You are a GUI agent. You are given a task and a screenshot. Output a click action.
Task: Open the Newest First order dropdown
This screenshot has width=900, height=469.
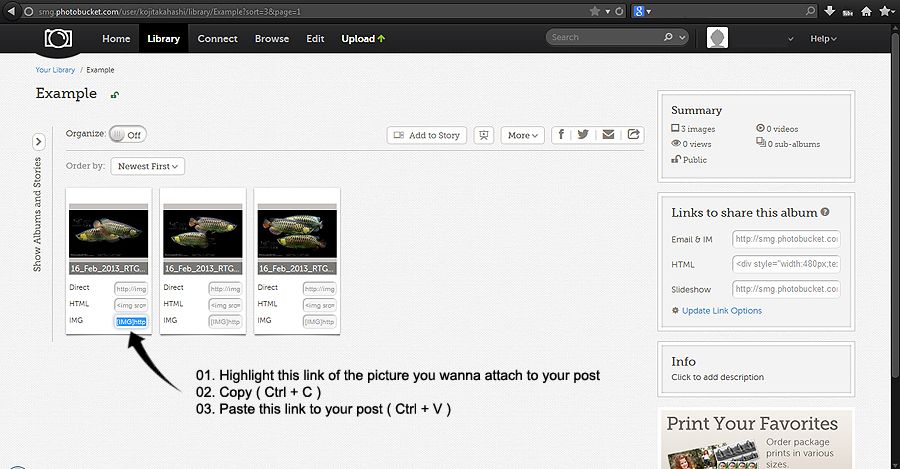(x=148, y=166)
